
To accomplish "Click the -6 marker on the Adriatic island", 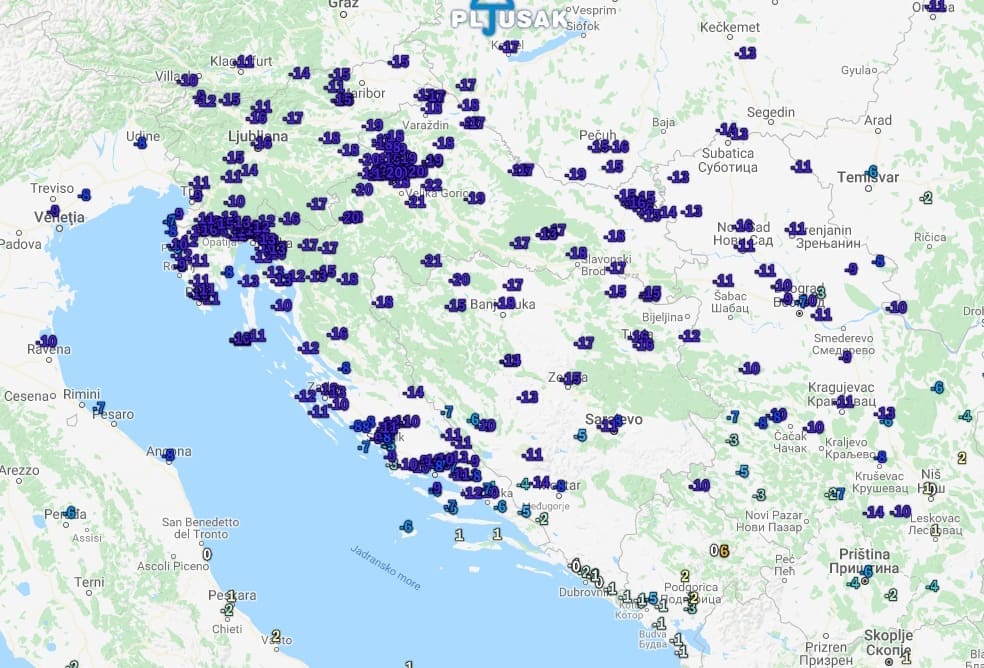I will tap(406, 526).
